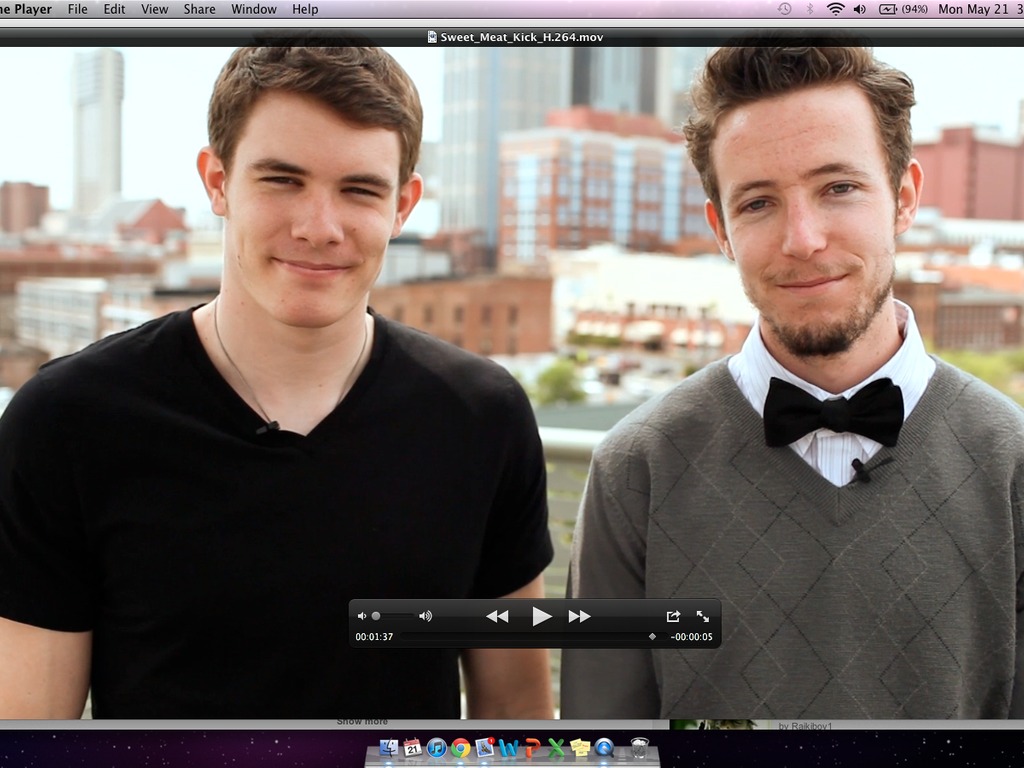The height and width of the screenshot is (768, 1024).
Task: Click the full volume speaker icon
Action: click(x=426, y=616)
